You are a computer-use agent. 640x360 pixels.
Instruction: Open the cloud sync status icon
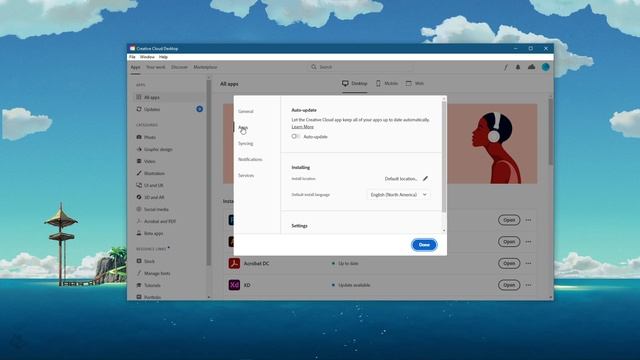(531, 67)
